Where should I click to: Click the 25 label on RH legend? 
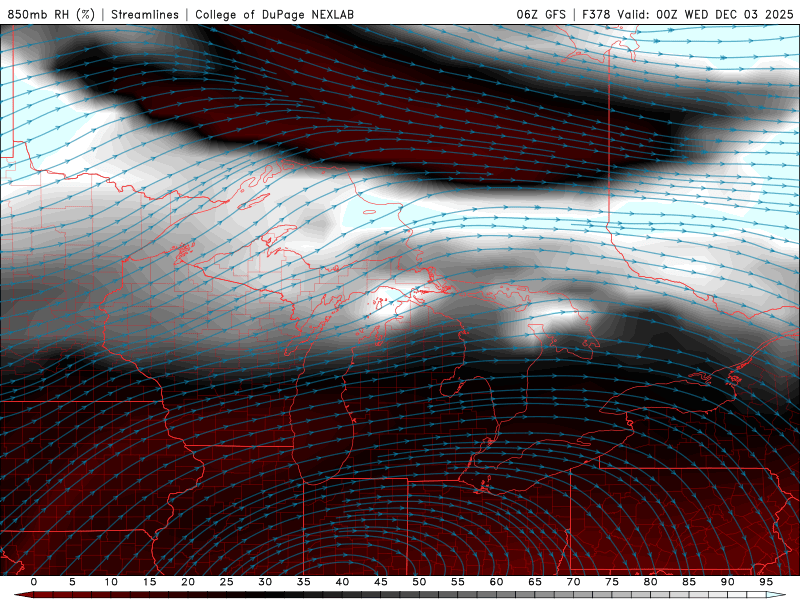pos(227,582)
